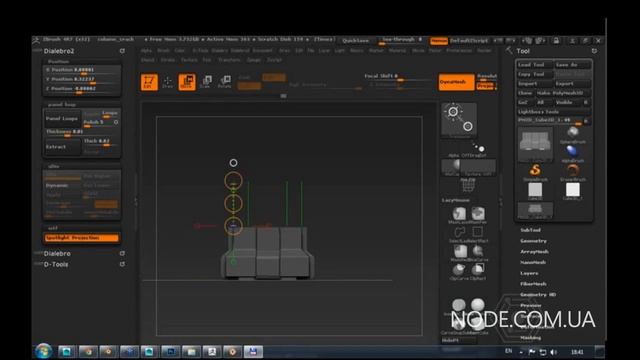Expand the ArrayMesh section

534,251
